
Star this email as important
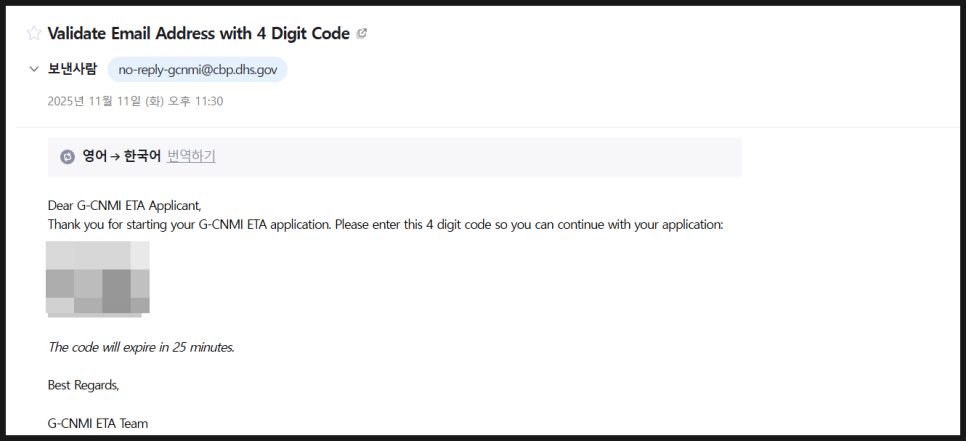coord(34,33)
